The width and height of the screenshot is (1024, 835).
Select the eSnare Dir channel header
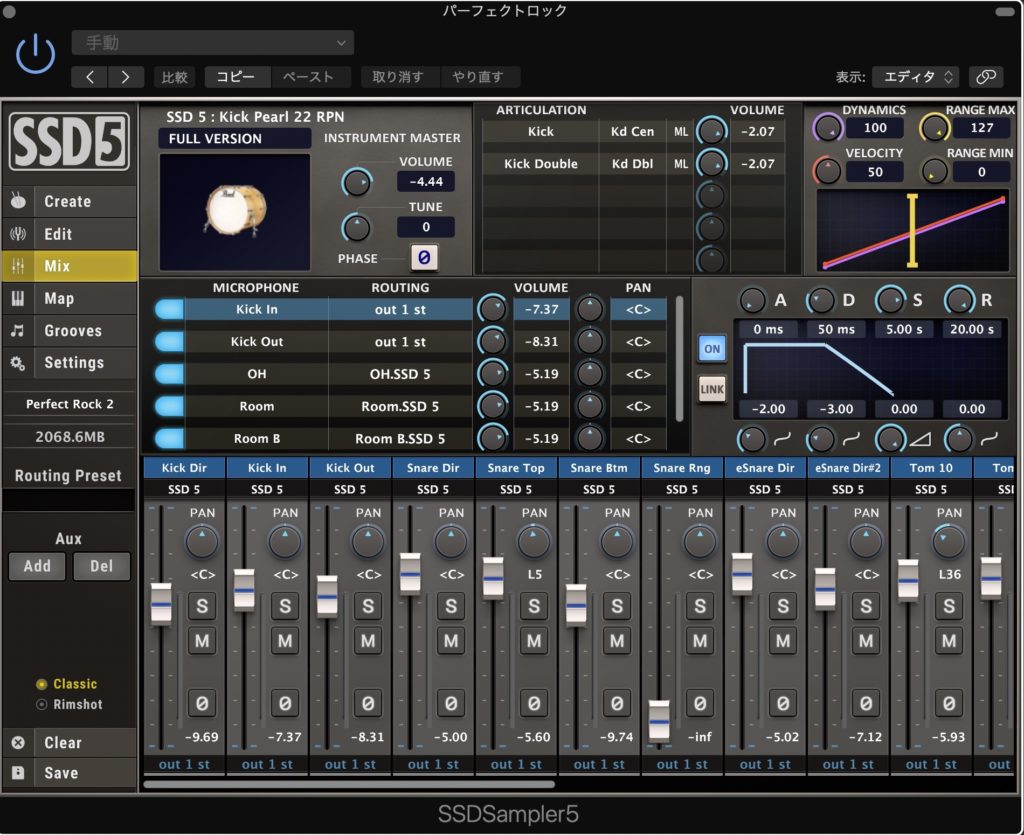764,467
